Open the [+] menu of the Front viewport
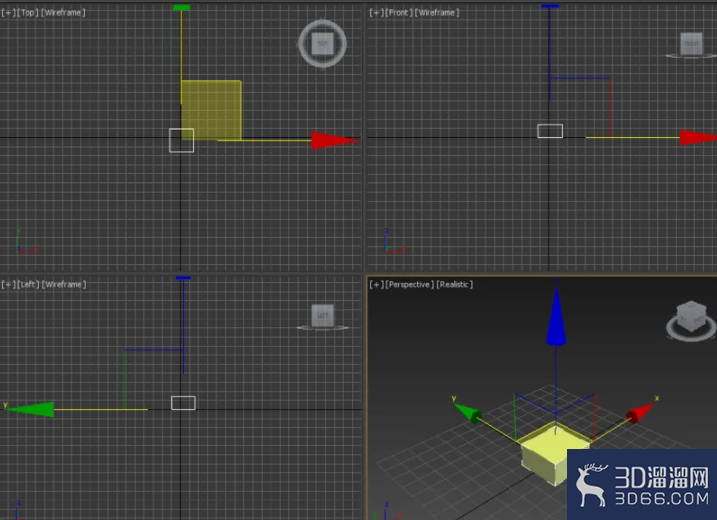Screen dimensions: 717x520 pyautogui.click(x=376, y=13)
